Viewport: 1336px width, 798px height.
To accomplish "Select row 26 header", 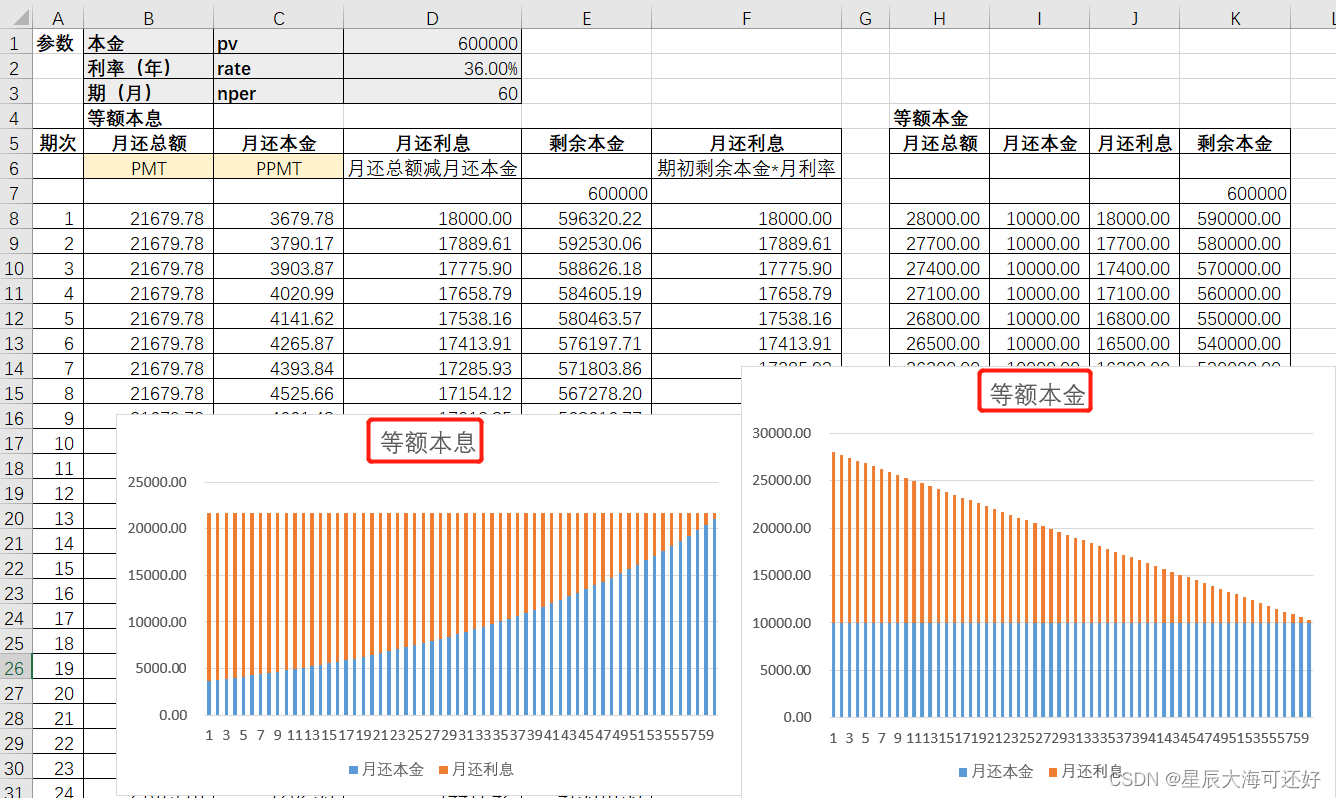I will click(15, 667).
